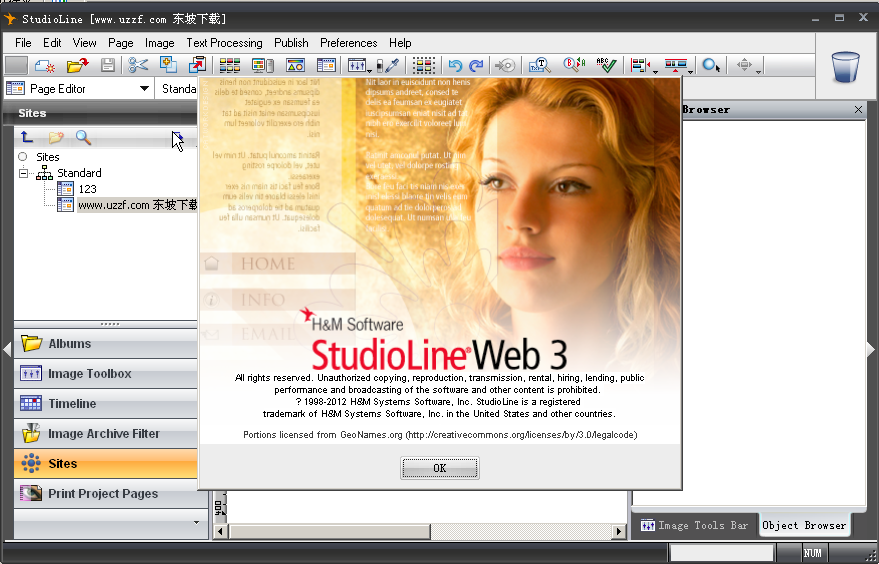The width and height of the screenshot is (879, 564).
Task: Open the image tools icon dropdown arrow
Action: coord(369,71)
